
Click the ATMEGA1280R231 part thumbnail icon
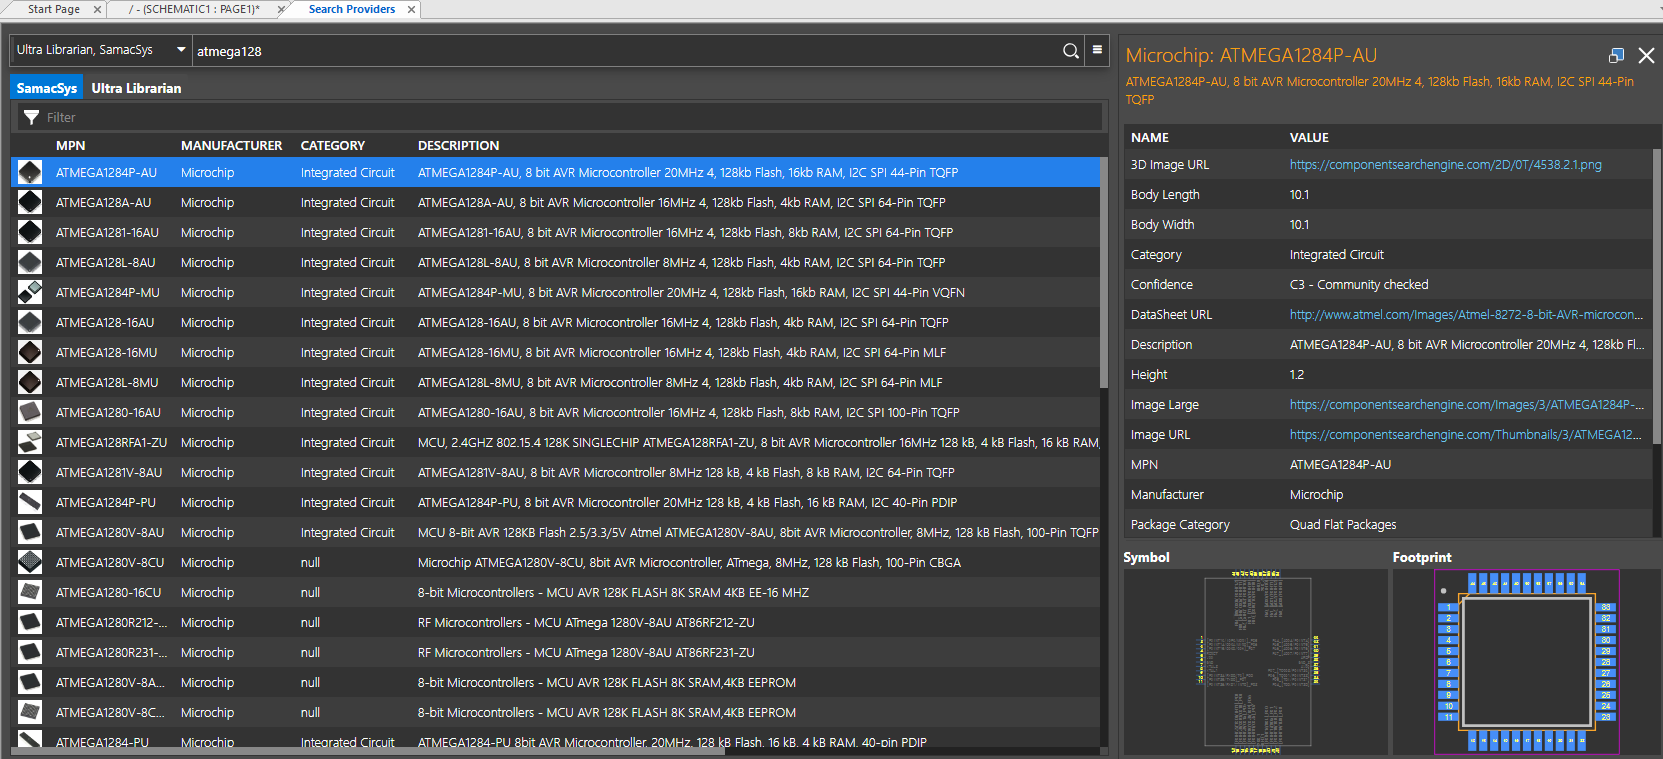(30, 652)
